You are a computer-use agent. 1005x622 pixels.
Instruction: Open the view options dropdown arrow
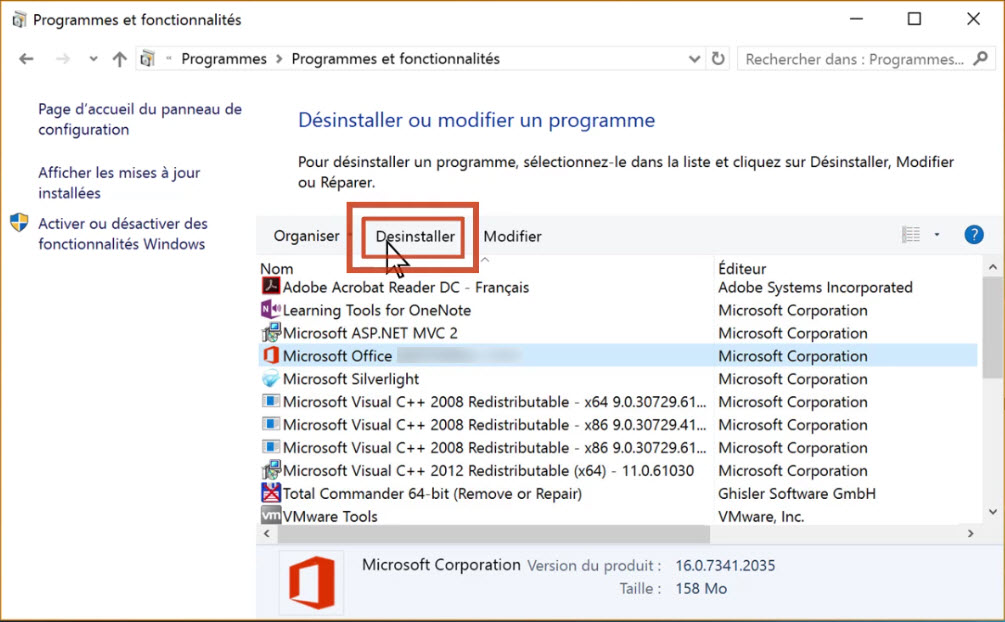(x=937, y=235)
